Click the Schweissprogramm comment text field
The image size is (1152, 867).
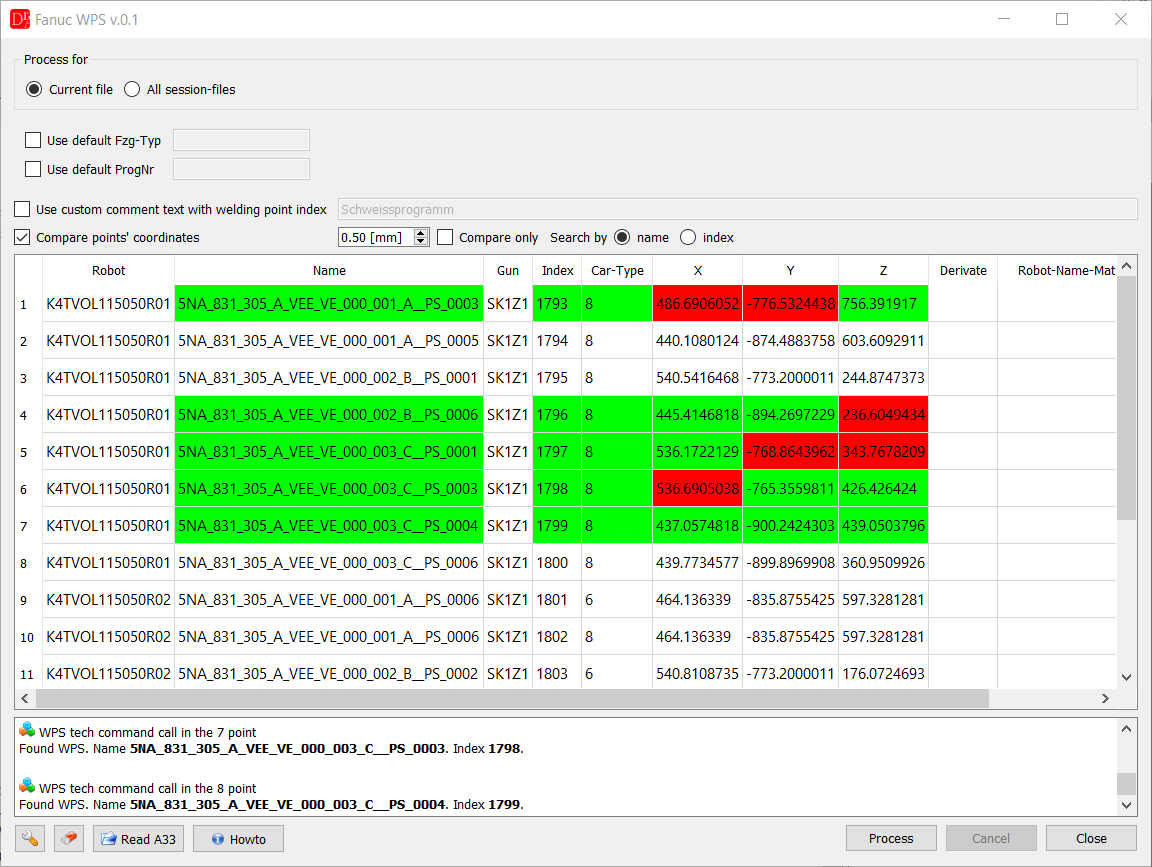[x=738, y=209]
